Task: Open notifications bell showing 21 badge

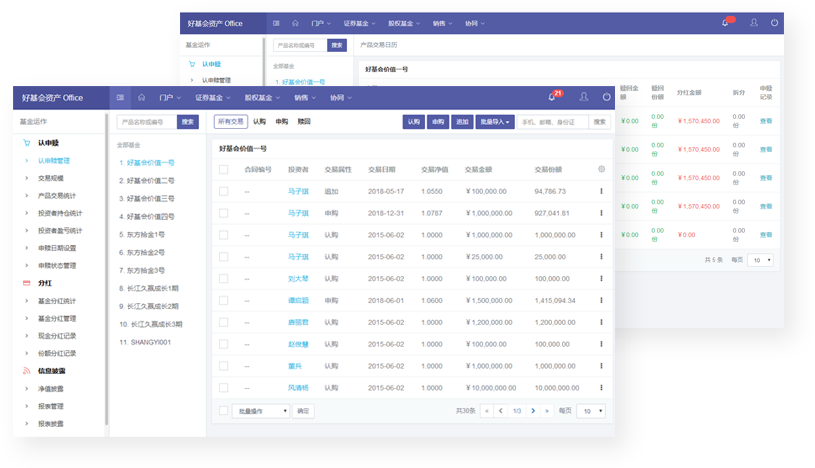Action: tap(551, 97)
